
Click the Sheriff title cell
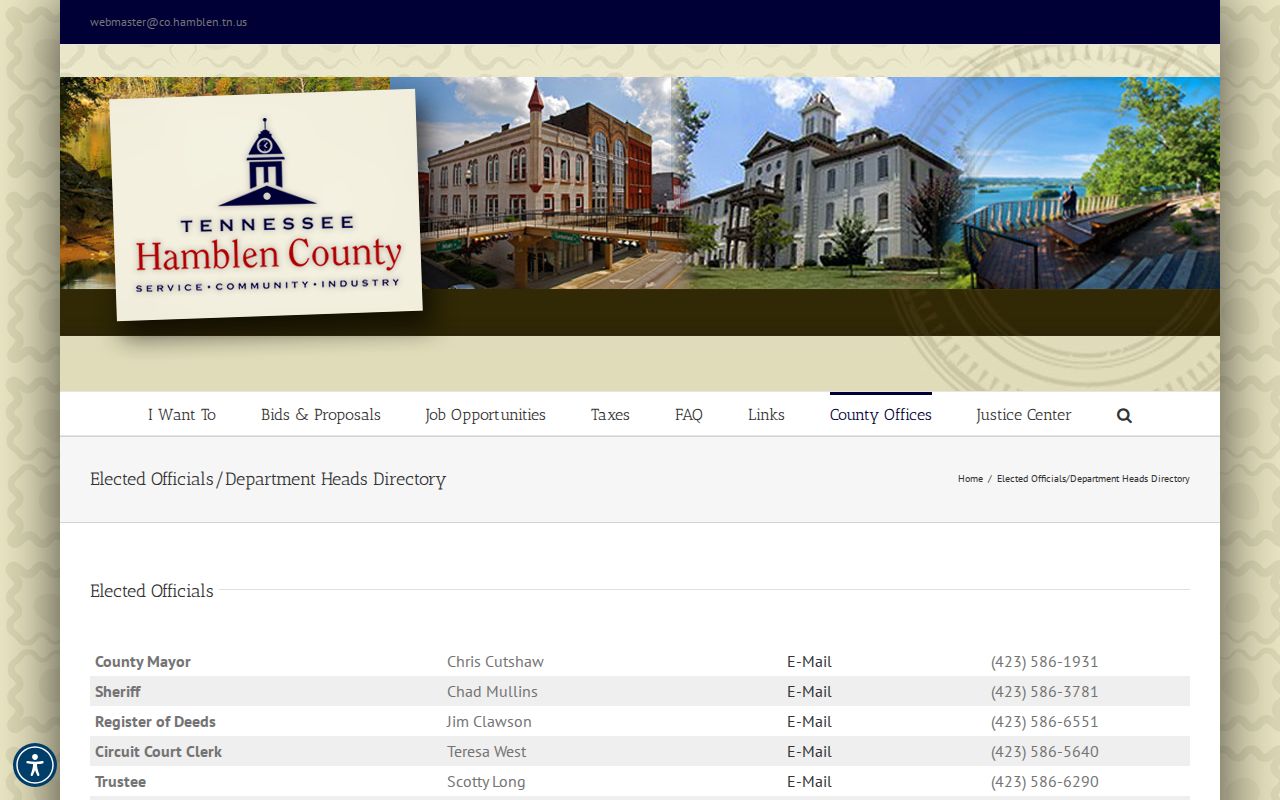click(118, 691)
